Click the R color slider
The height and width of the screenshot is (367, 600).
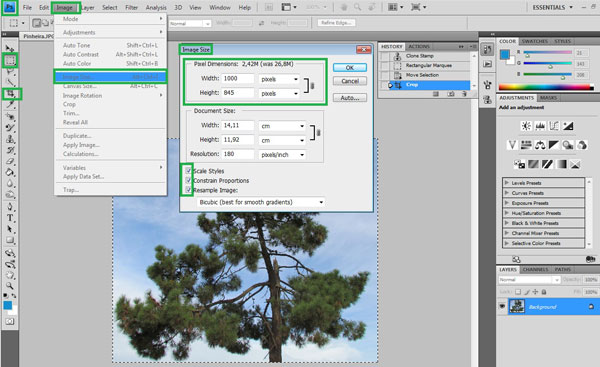click(x=548, y=52)
